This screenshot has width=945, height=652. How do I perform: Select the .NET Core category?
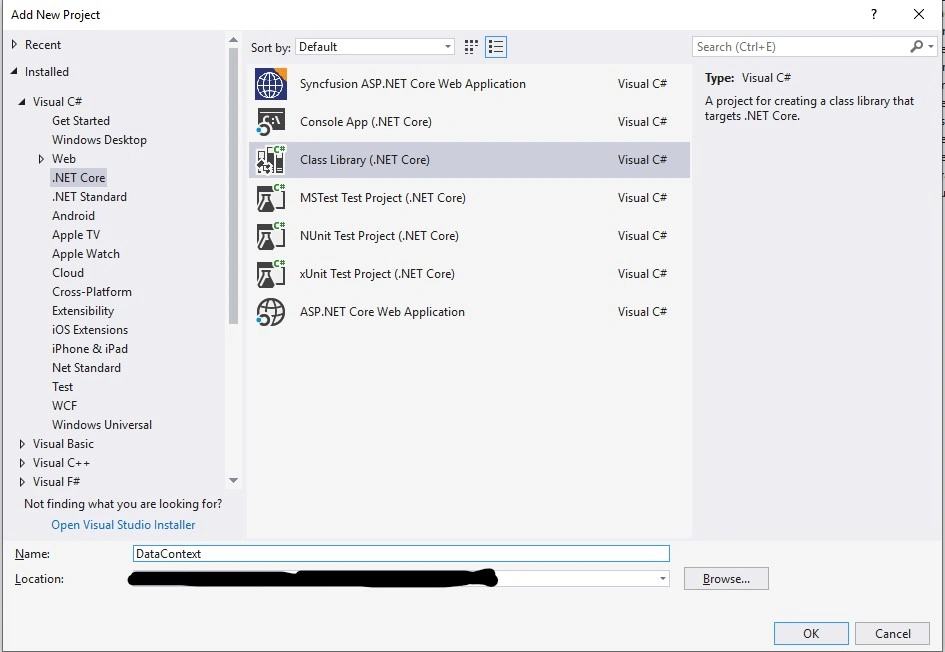78,178
